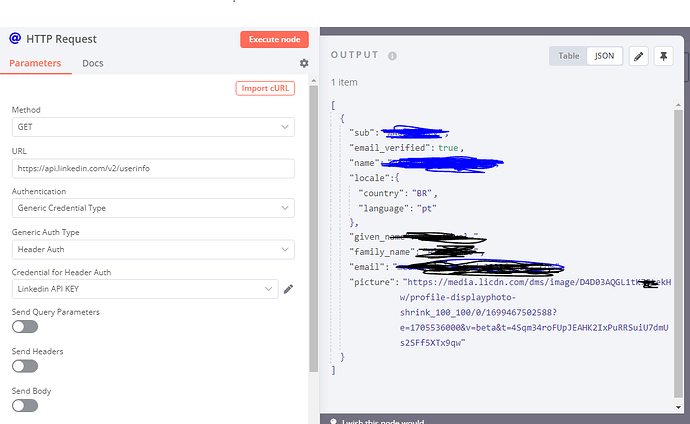
Task: Turn on the Send Body switch
Action: 25,406
